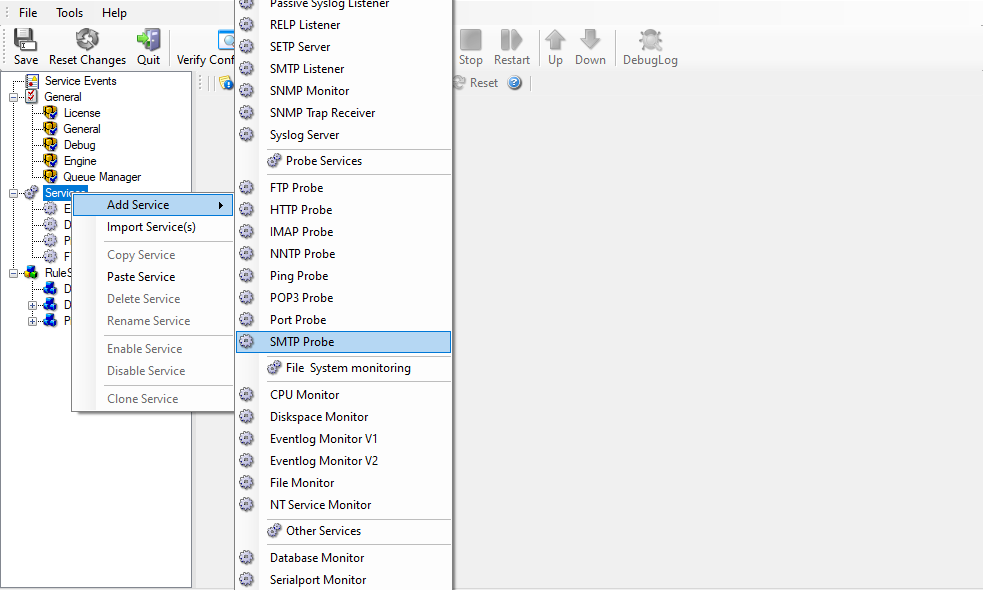
Task: Click the Quit toolbar icon
Action: coord(148,40)
